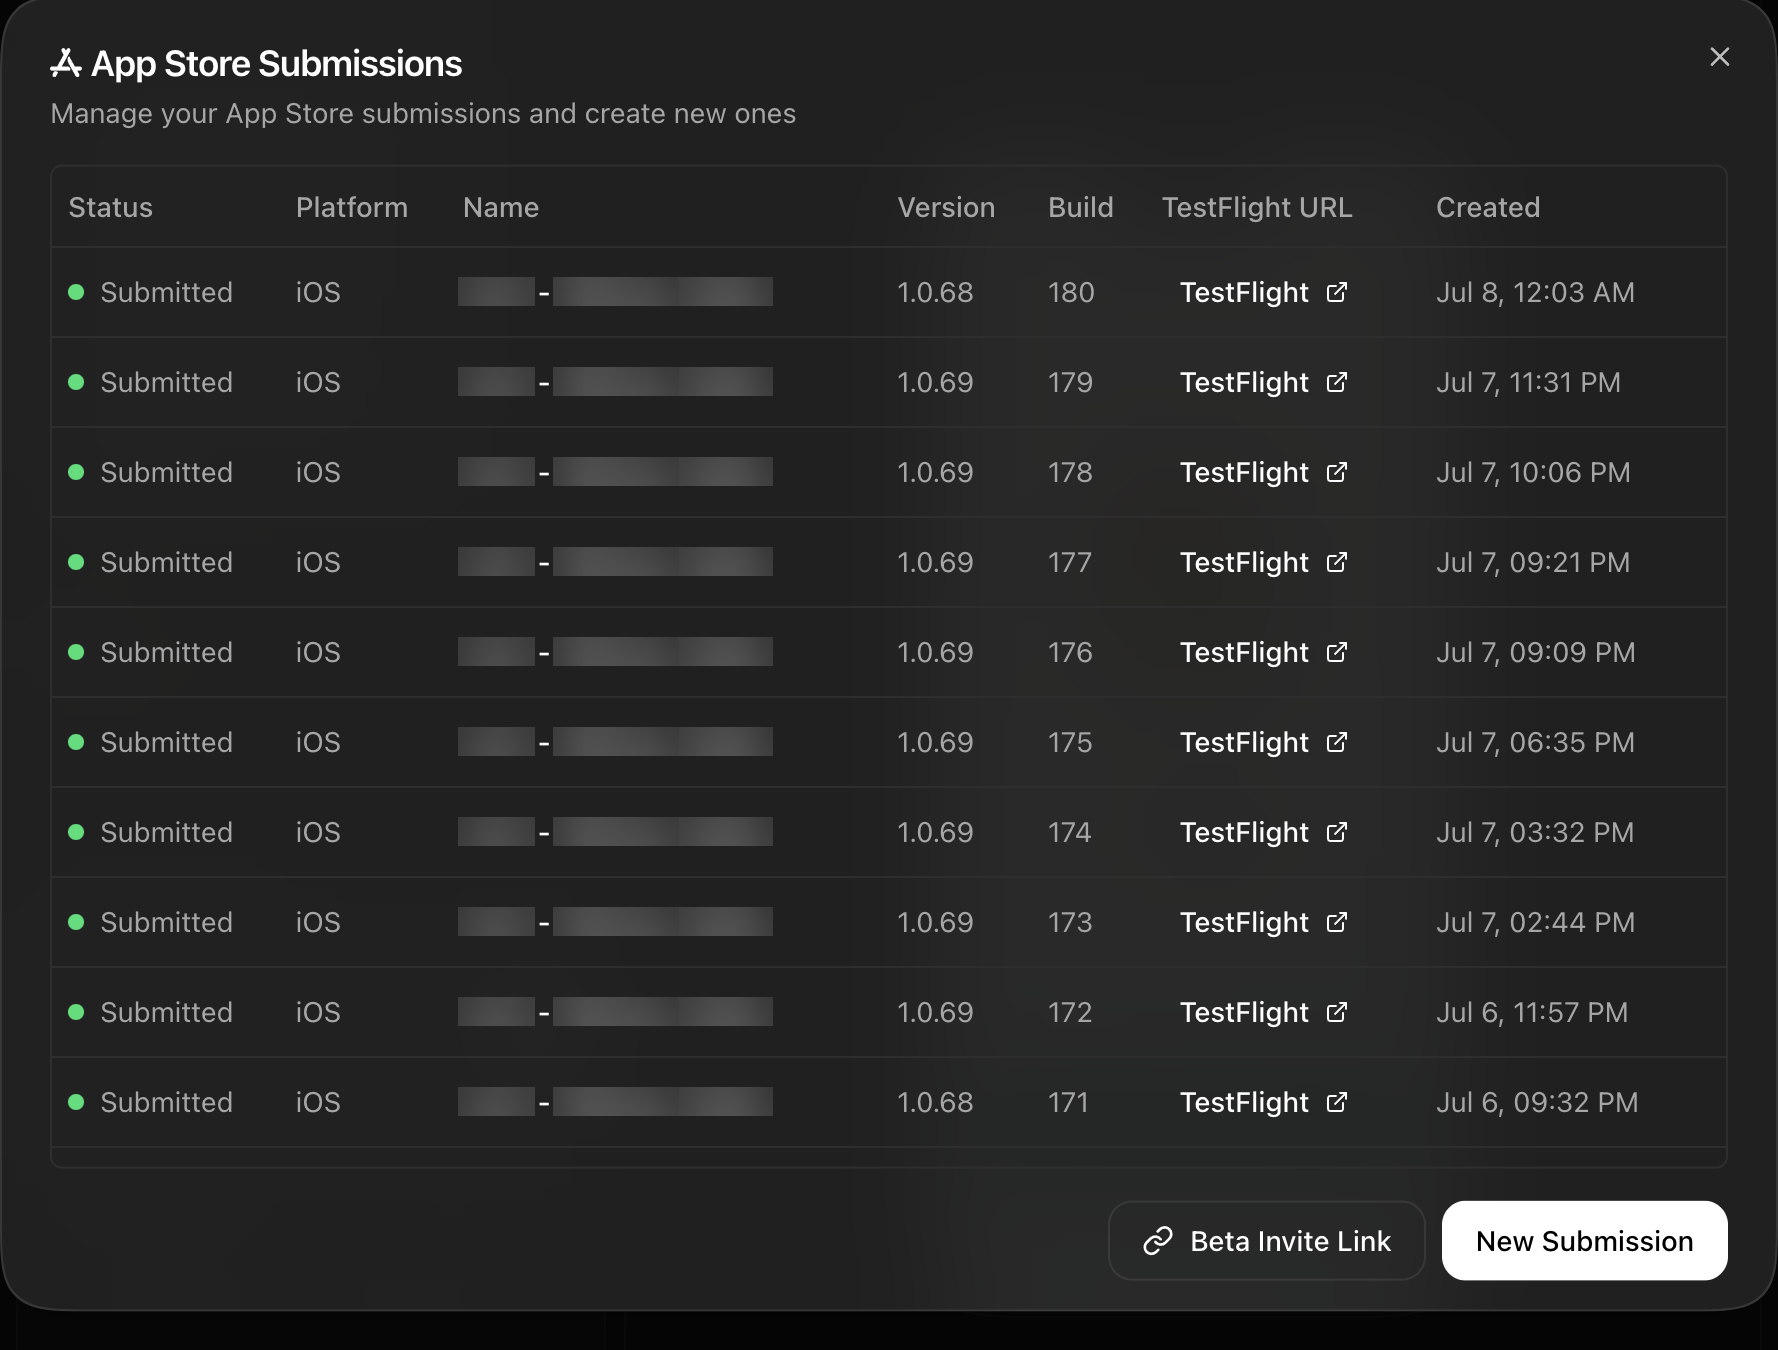
Task: Click external-link icon in build 174 row
Action: coord(1337,832)
